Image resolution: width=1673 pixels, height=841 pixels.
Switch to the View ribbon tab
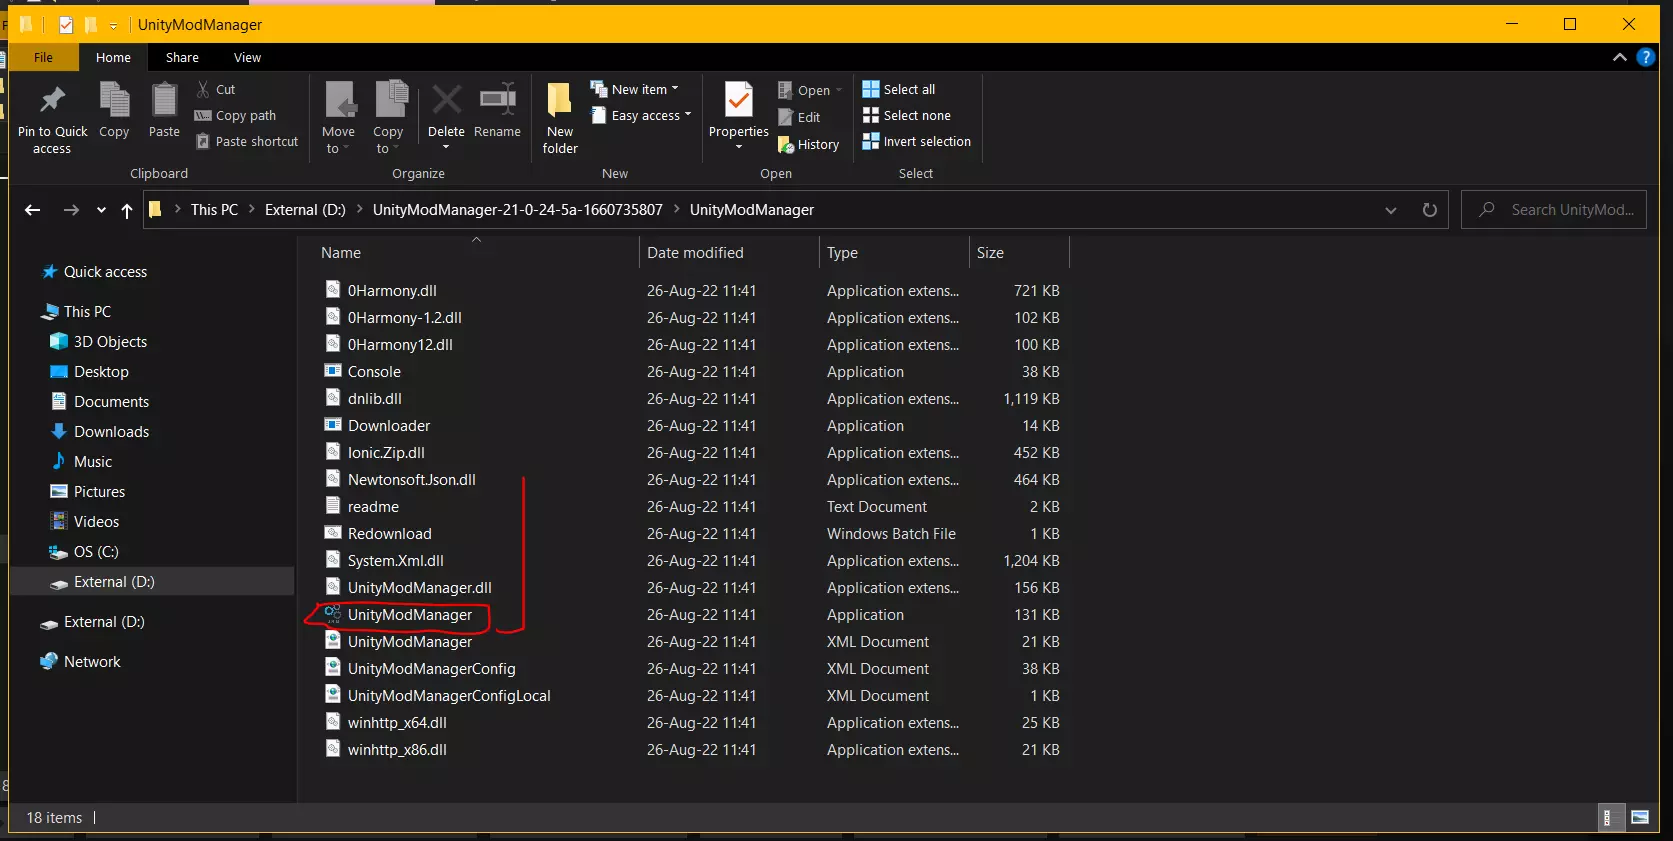(247, 58)
